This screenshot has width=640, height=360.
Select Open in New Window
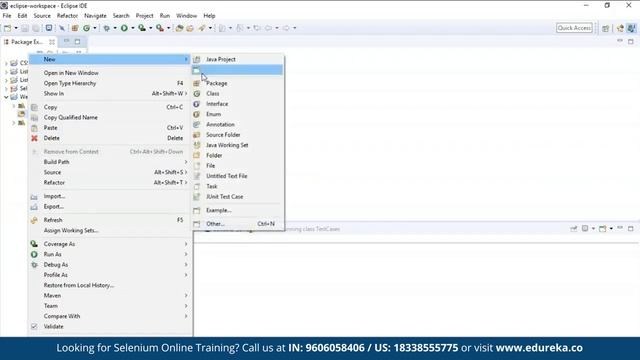(110, 73)
